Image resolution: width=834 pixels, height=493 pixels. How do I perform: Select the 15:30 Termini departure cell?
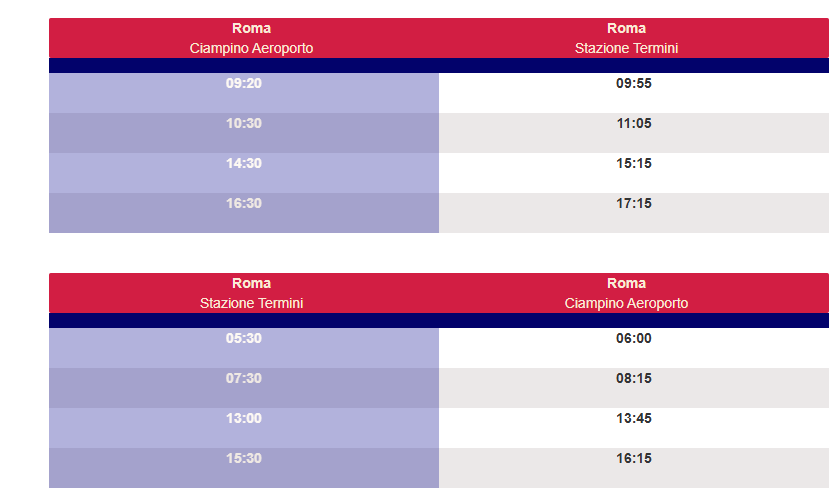244,468
